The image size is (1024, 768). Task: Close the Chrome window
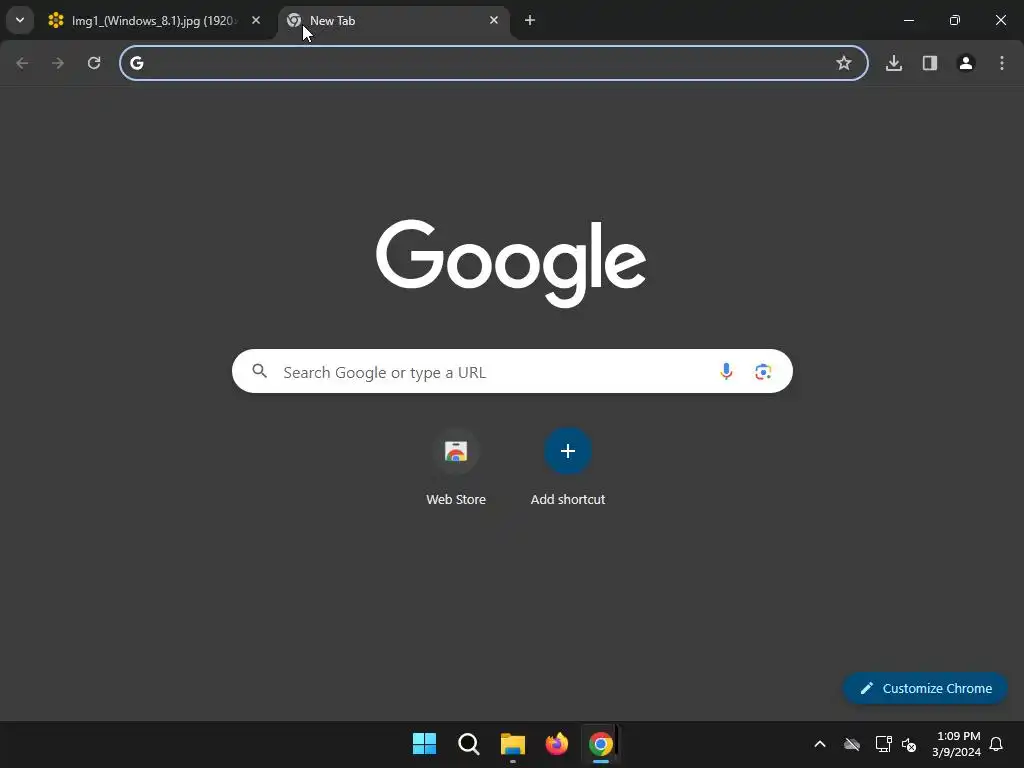coord(1000,20)
